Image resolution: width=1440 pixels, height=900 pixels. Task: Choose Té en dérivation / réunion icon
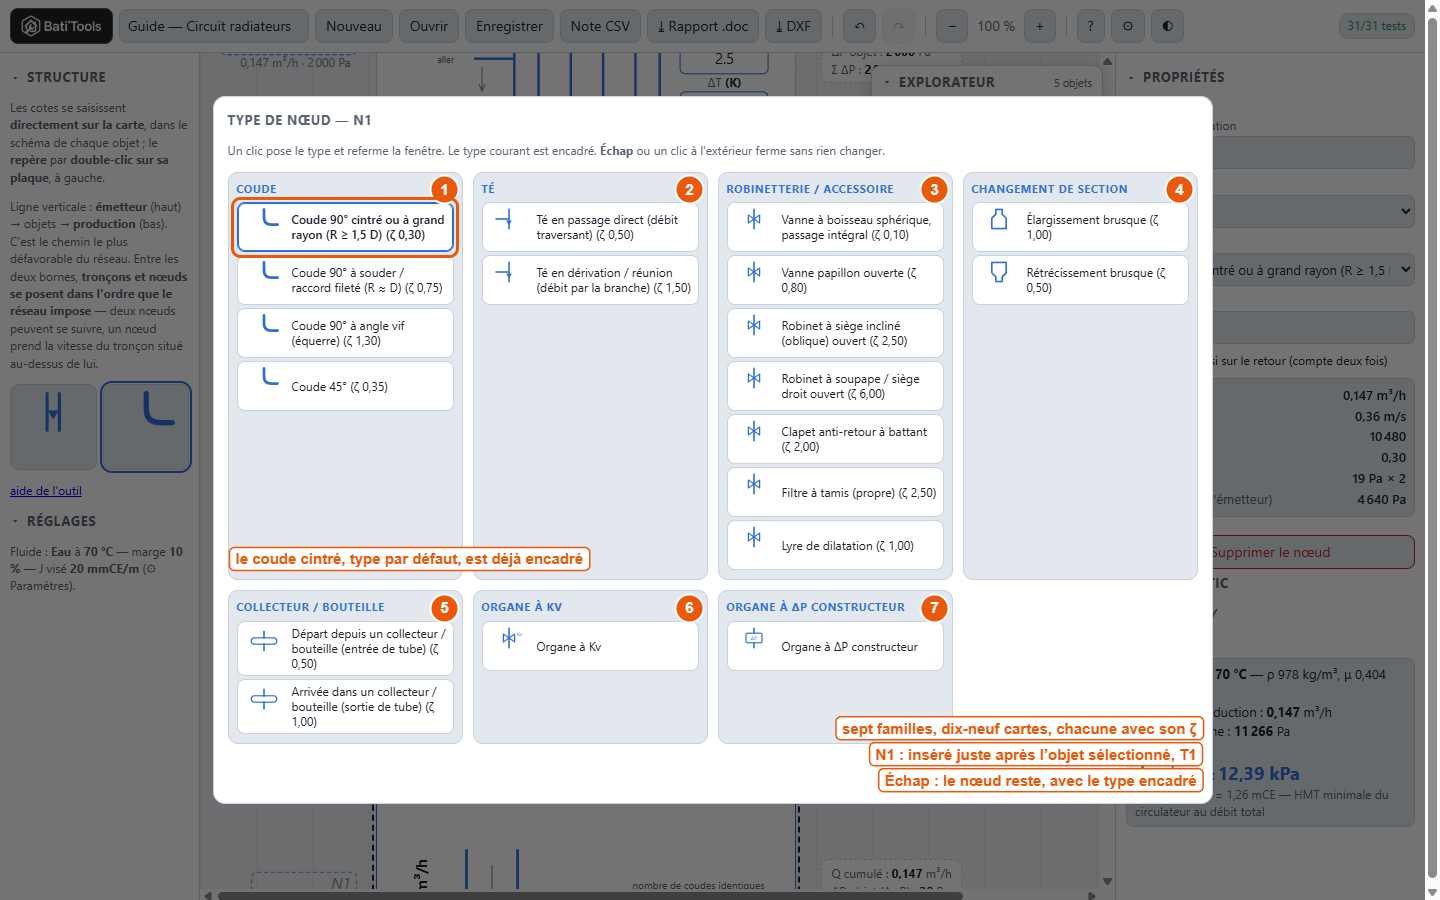tap(504, 271)
